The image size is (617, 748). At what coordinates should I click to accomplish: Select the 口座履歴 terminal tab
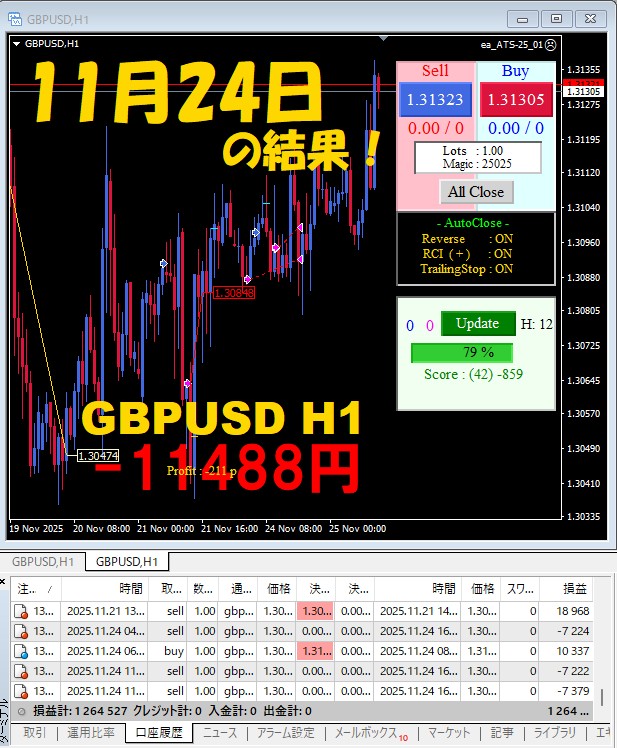click(x=159, y=733)
